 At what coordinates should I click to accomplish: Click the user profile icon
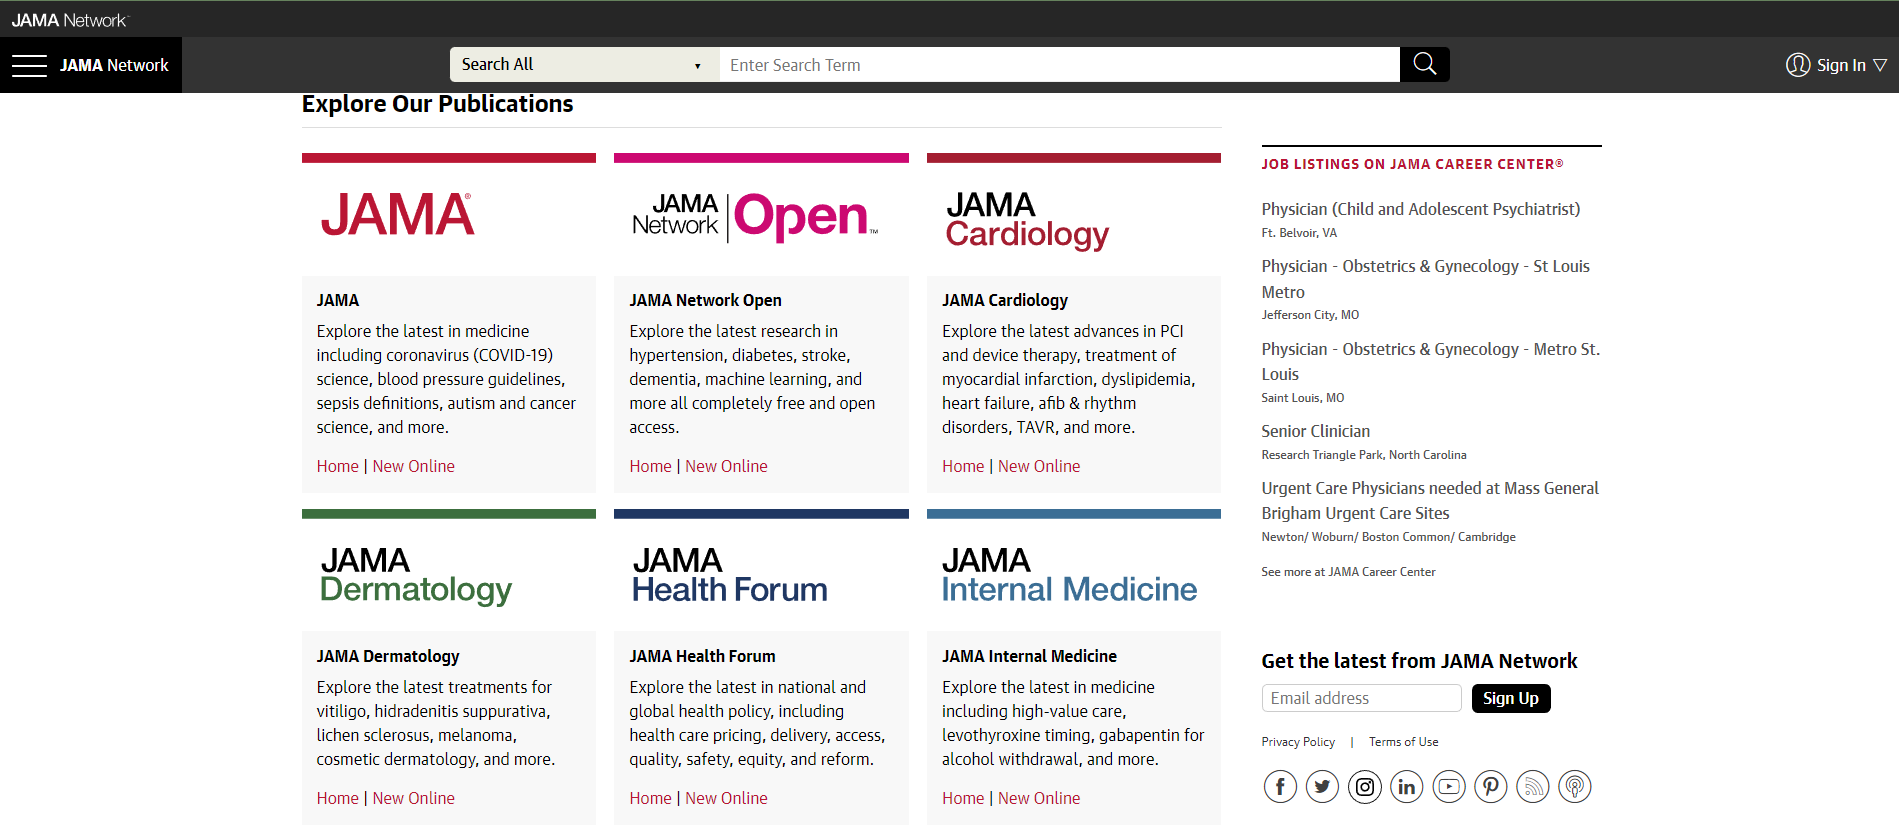[1798, 65]
